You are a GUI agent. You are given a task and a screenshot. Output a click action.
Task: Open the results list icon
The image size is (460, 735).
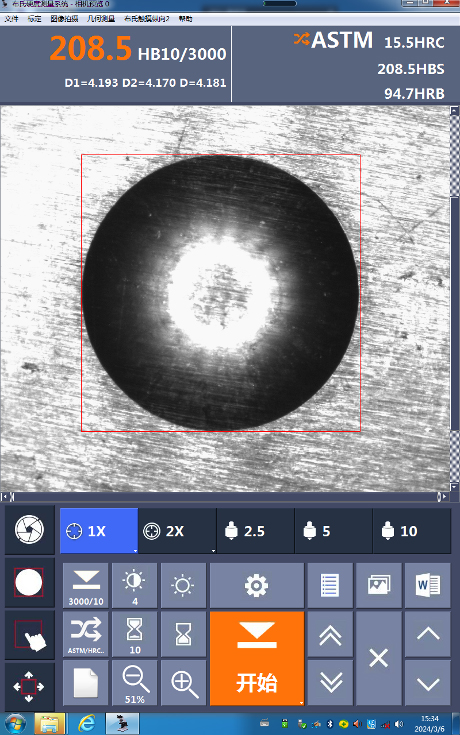tap(330, 585)
